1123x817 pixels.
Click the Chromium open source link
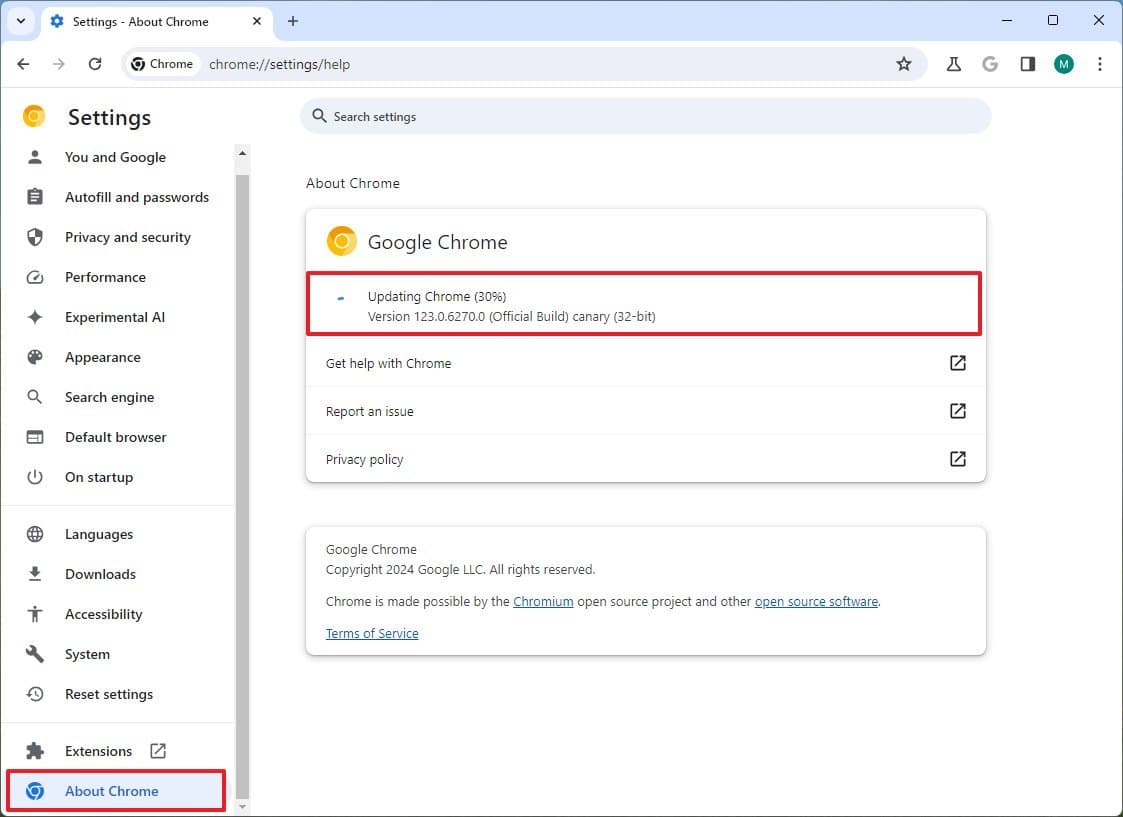click(x=543, y=601)
